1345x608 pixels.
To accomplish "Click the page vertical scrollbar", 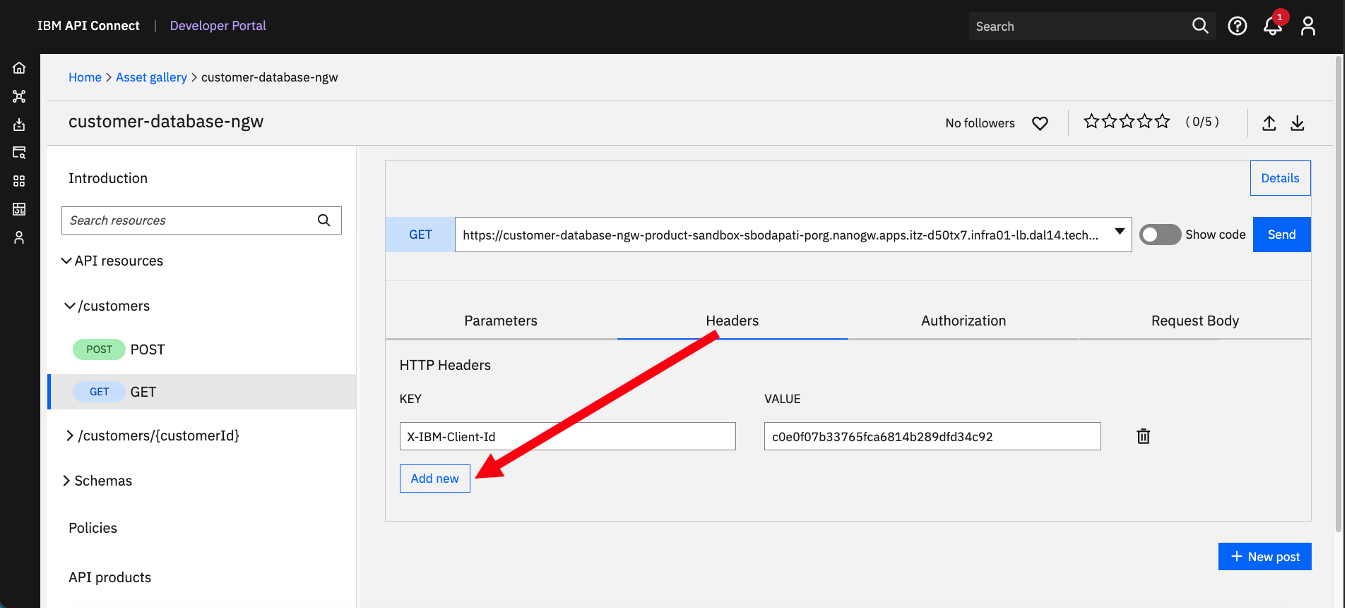I will coord(1339,295).
